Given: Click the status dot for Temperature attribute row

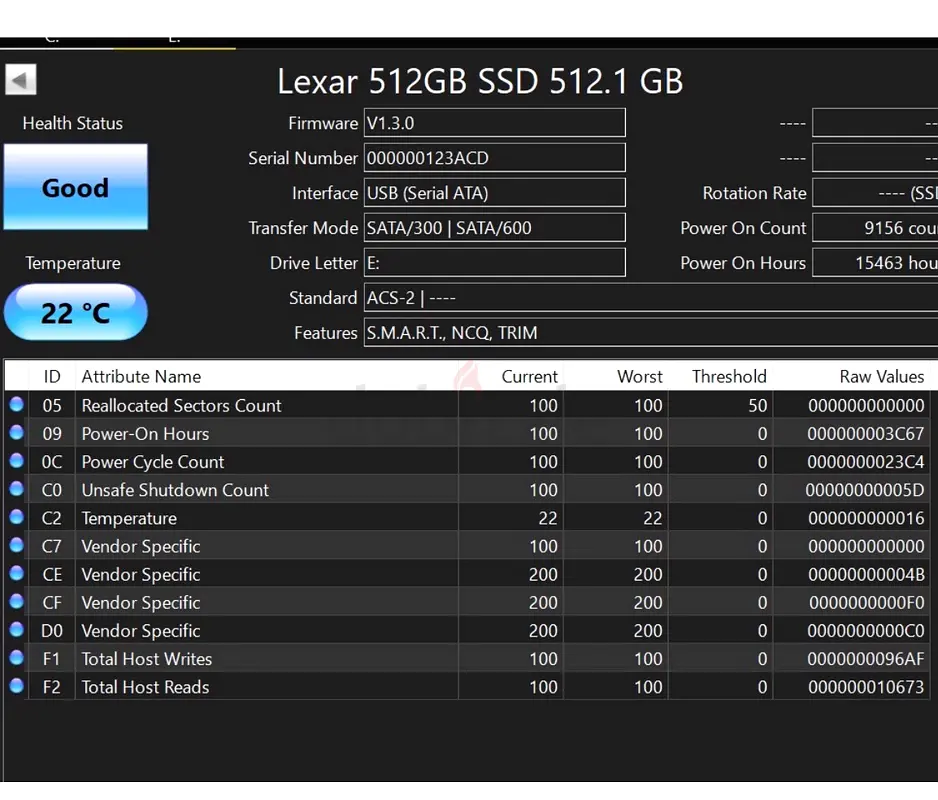Looking at the screenshot, I should pyautogui.click(x=17, y=517).
